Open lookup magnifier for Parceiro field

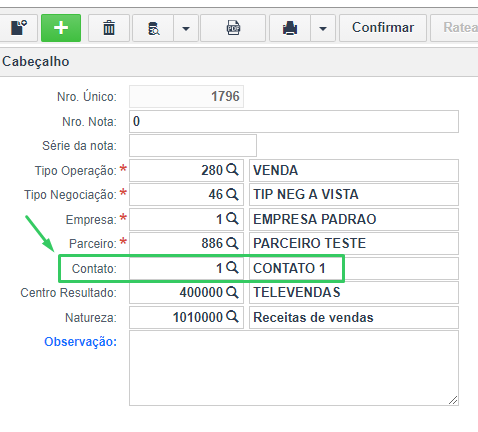232,243
